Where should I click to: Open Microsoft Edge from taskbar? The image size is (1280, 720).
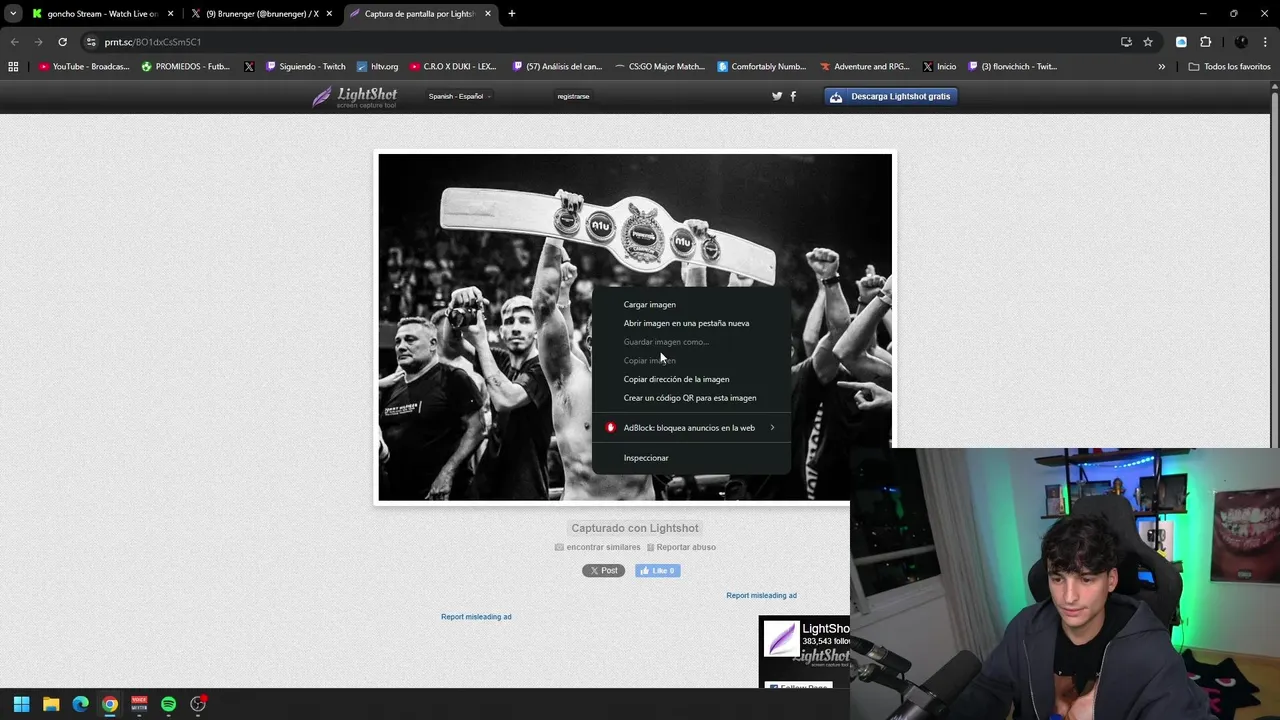pyautogui.click(x=80, y=704)
